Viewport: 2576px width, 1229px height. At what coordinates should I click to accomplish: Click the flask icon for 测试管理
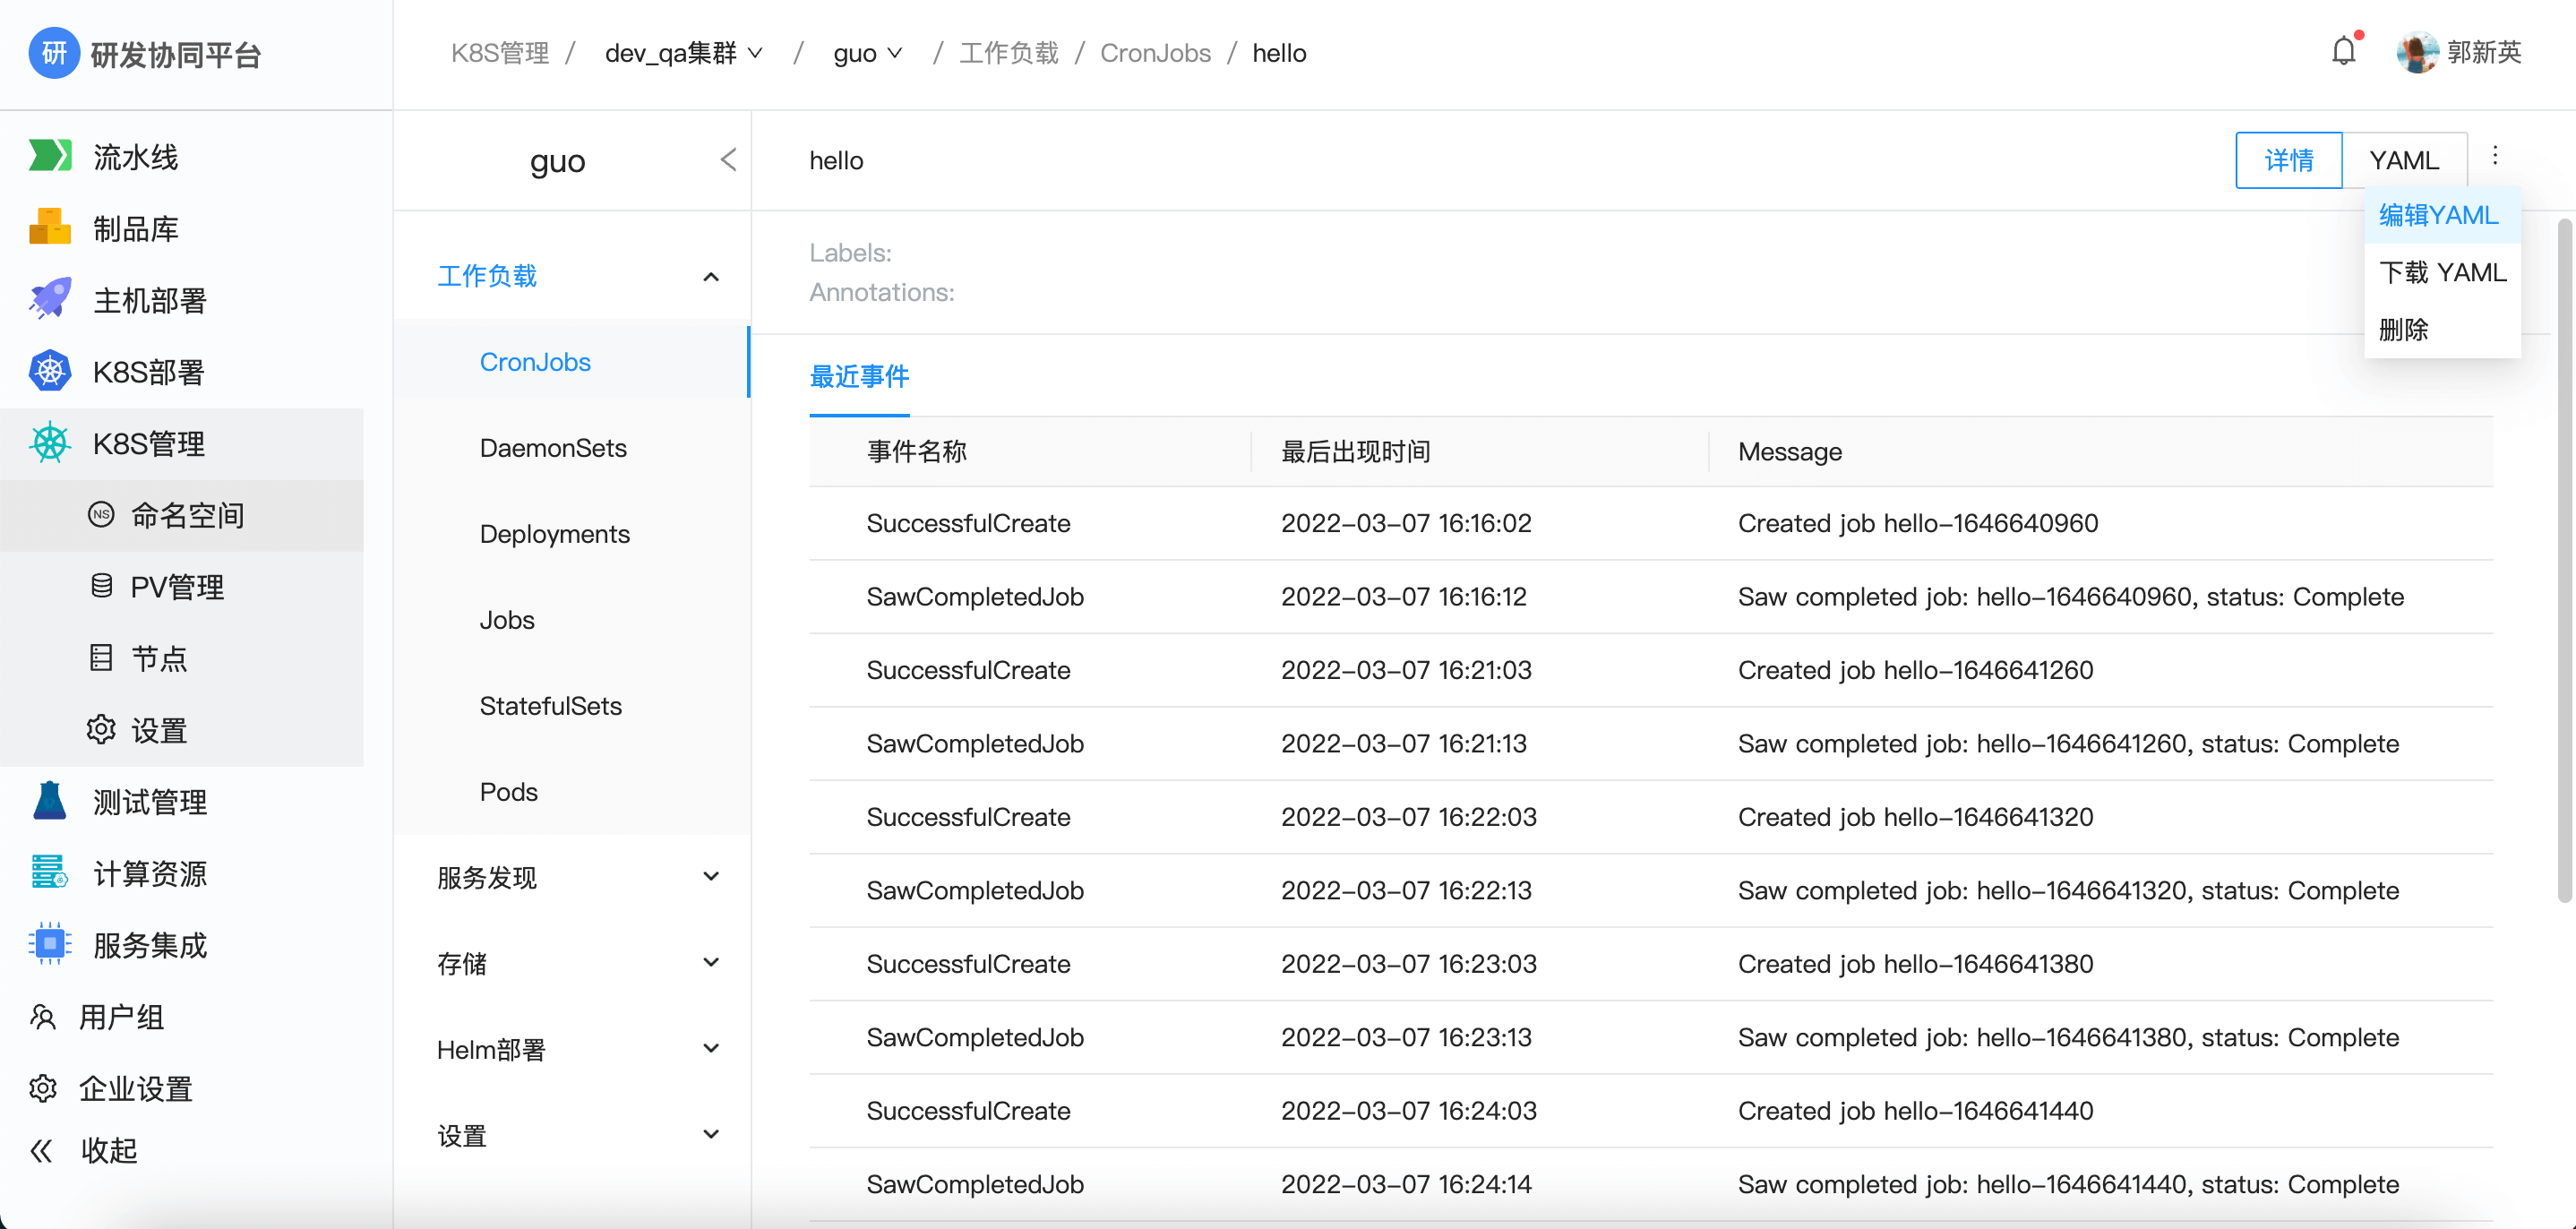(x=50, y=801)
